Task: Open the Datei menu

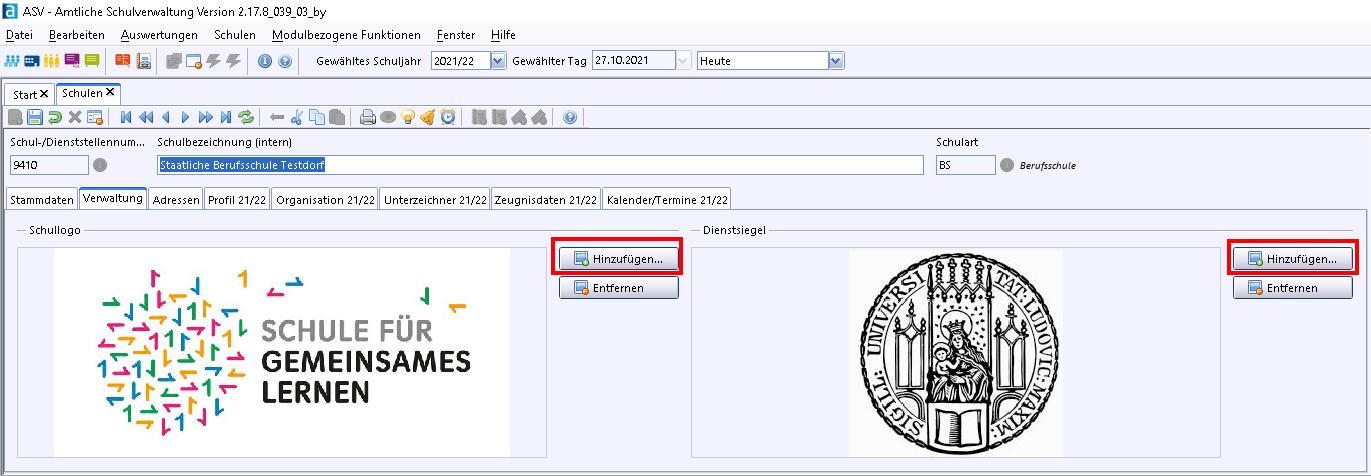Action: (19, 35)
